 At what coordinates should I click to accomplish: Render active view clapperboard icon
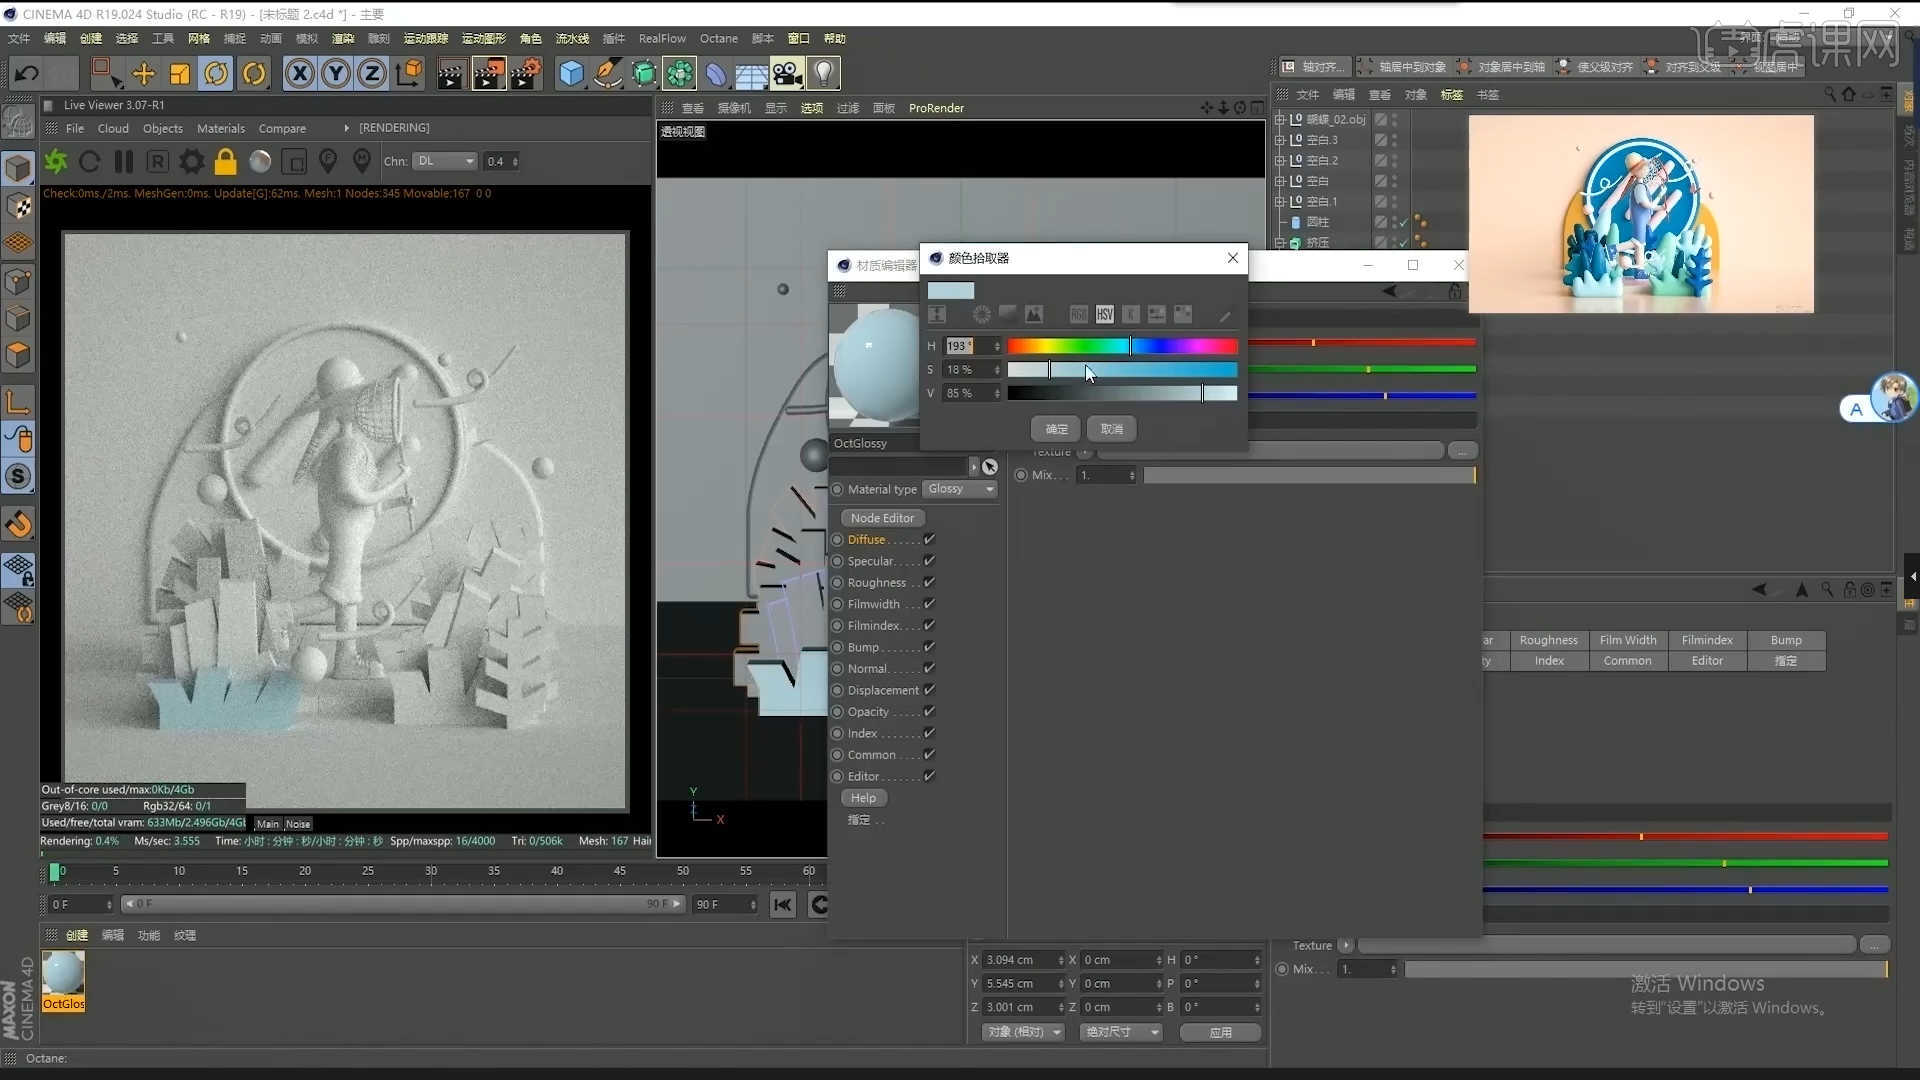pyautogui.click(x=451, y=73)
